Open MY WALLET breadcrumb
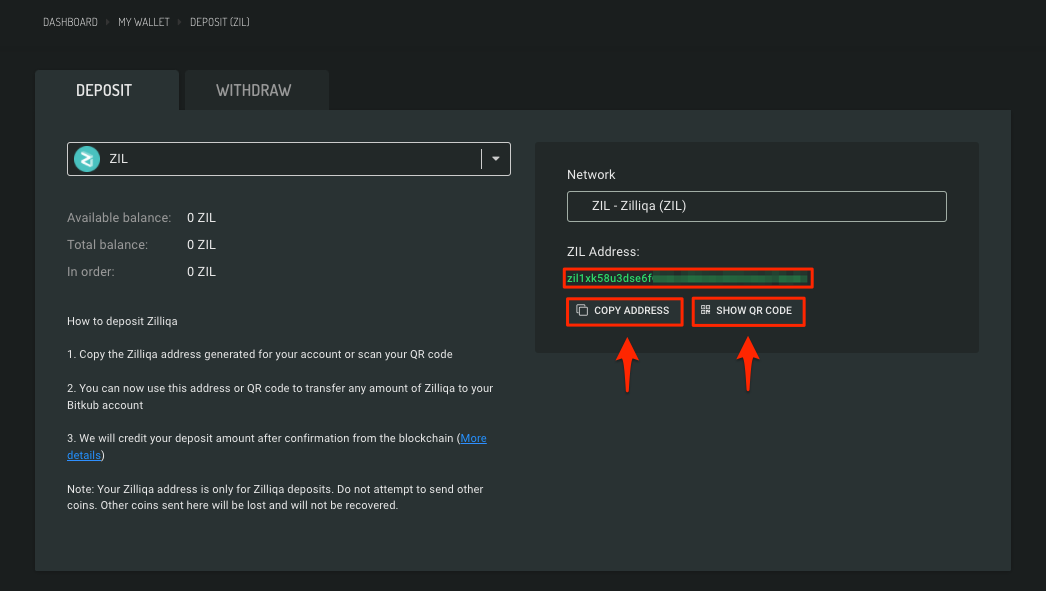Screen dimensions: 1046x591 [x=143, y=22]
